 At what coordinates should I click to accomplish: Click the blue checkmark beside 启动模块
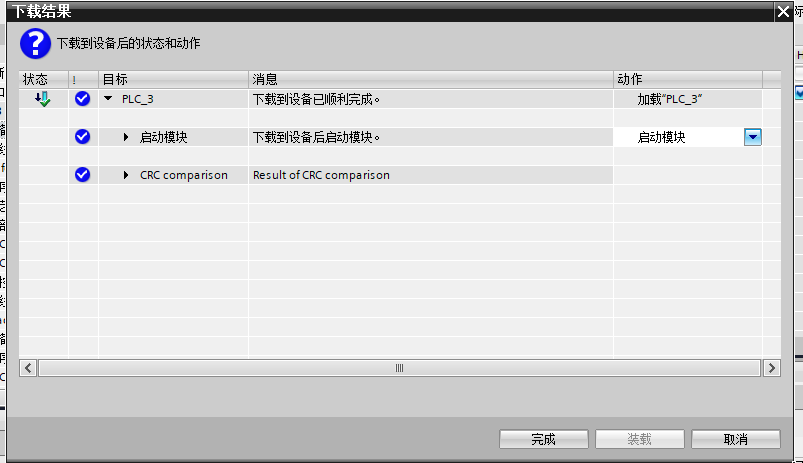point(83,137)
